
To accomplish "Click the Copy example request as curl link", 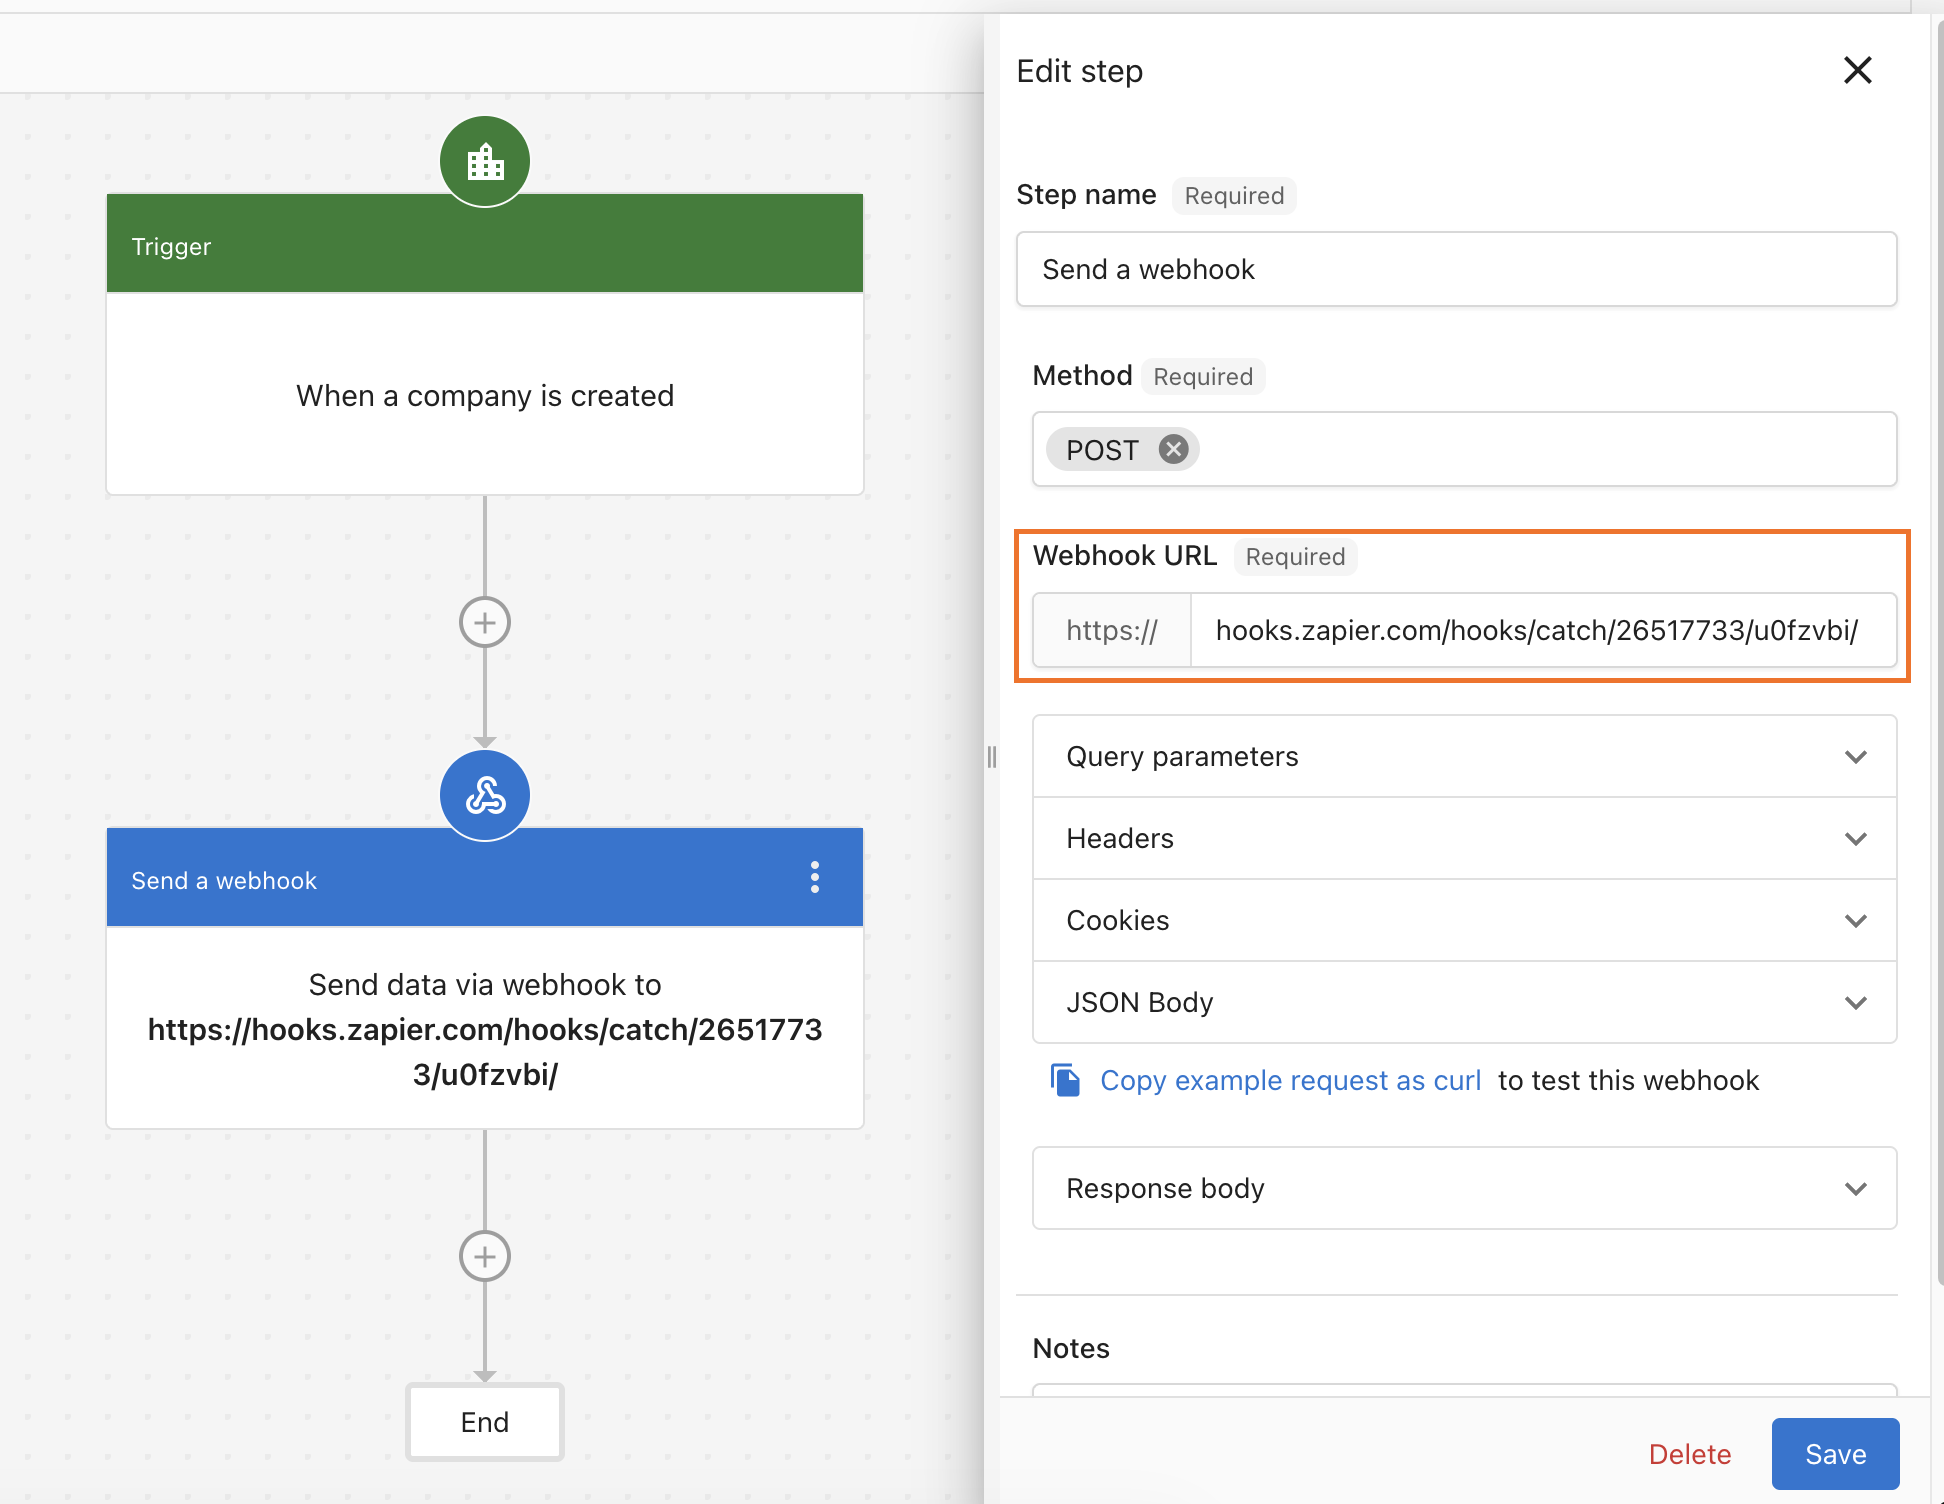I will pyautogui.click(x=1290, y=1080).
